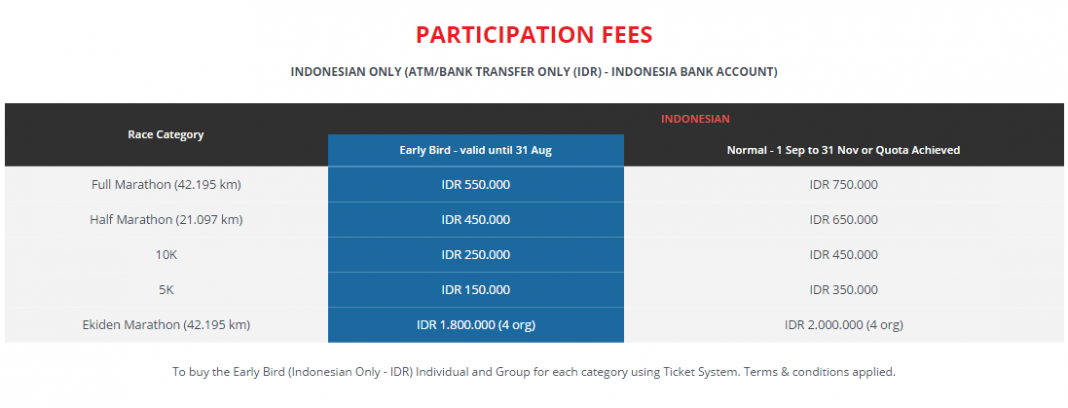Click the Normal 1 Sep to 31 Nov header
Image resolution: width=1068 pixels, height=408 pixels.
(843, 151)
